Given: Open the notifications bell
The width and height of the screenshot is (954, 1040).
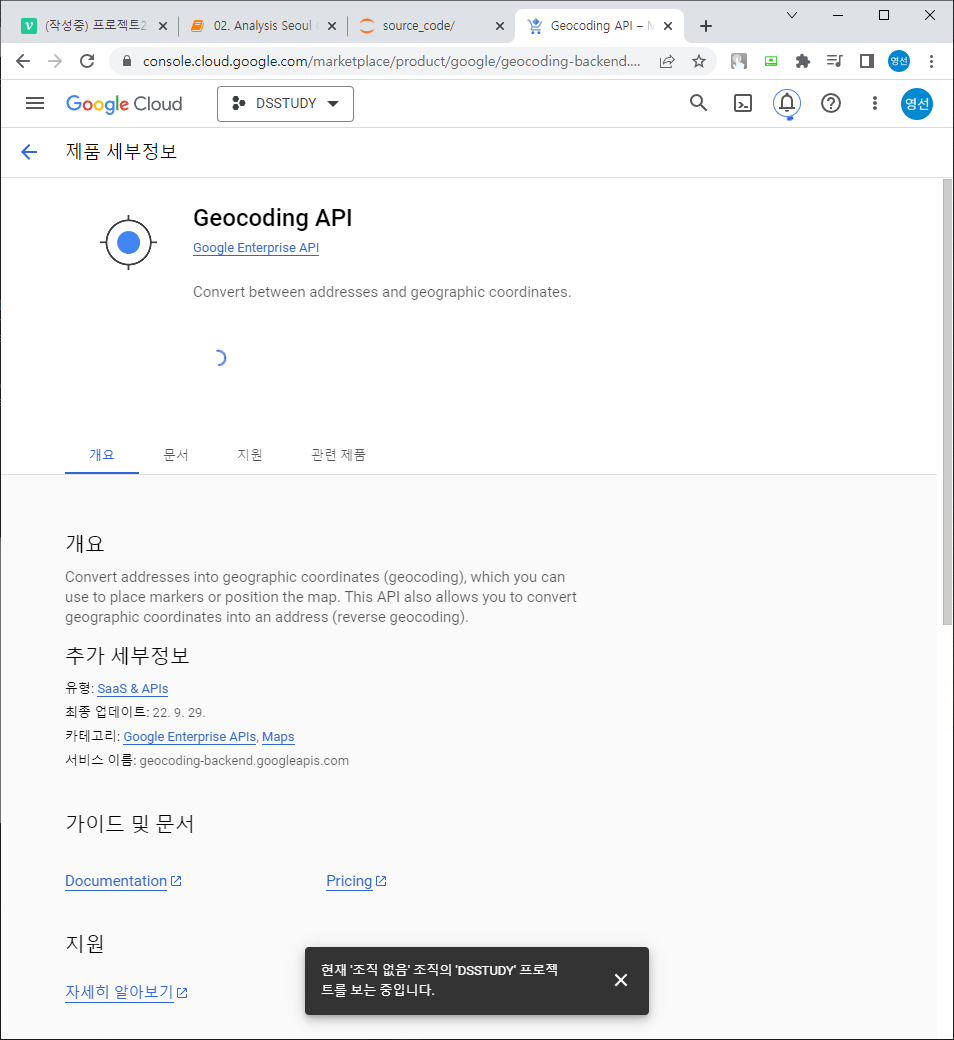Looking at the screenshot, I should point(787,103).
